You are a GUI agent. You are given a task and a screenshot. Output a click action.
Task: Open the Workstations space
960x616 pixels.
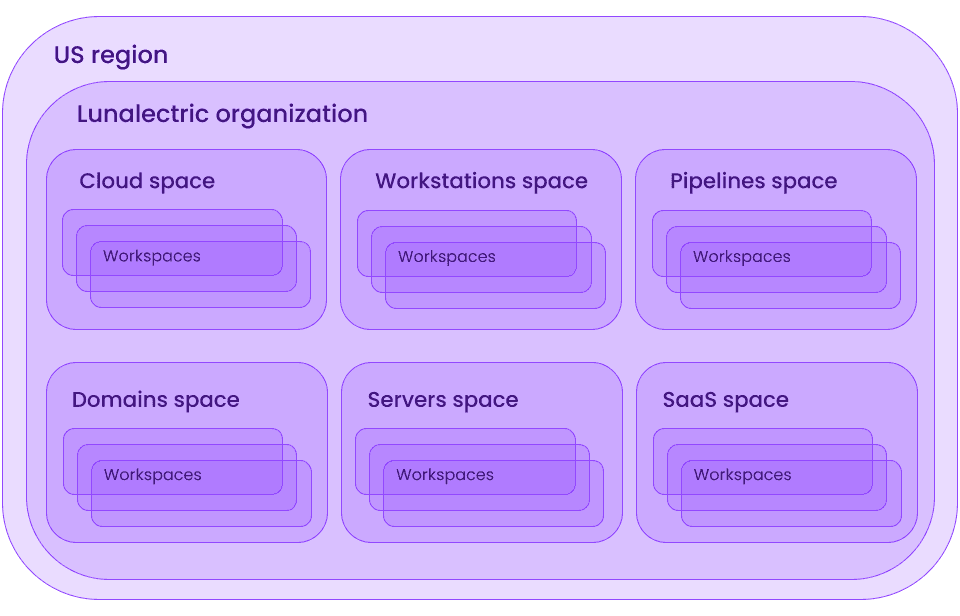[481, 240]
